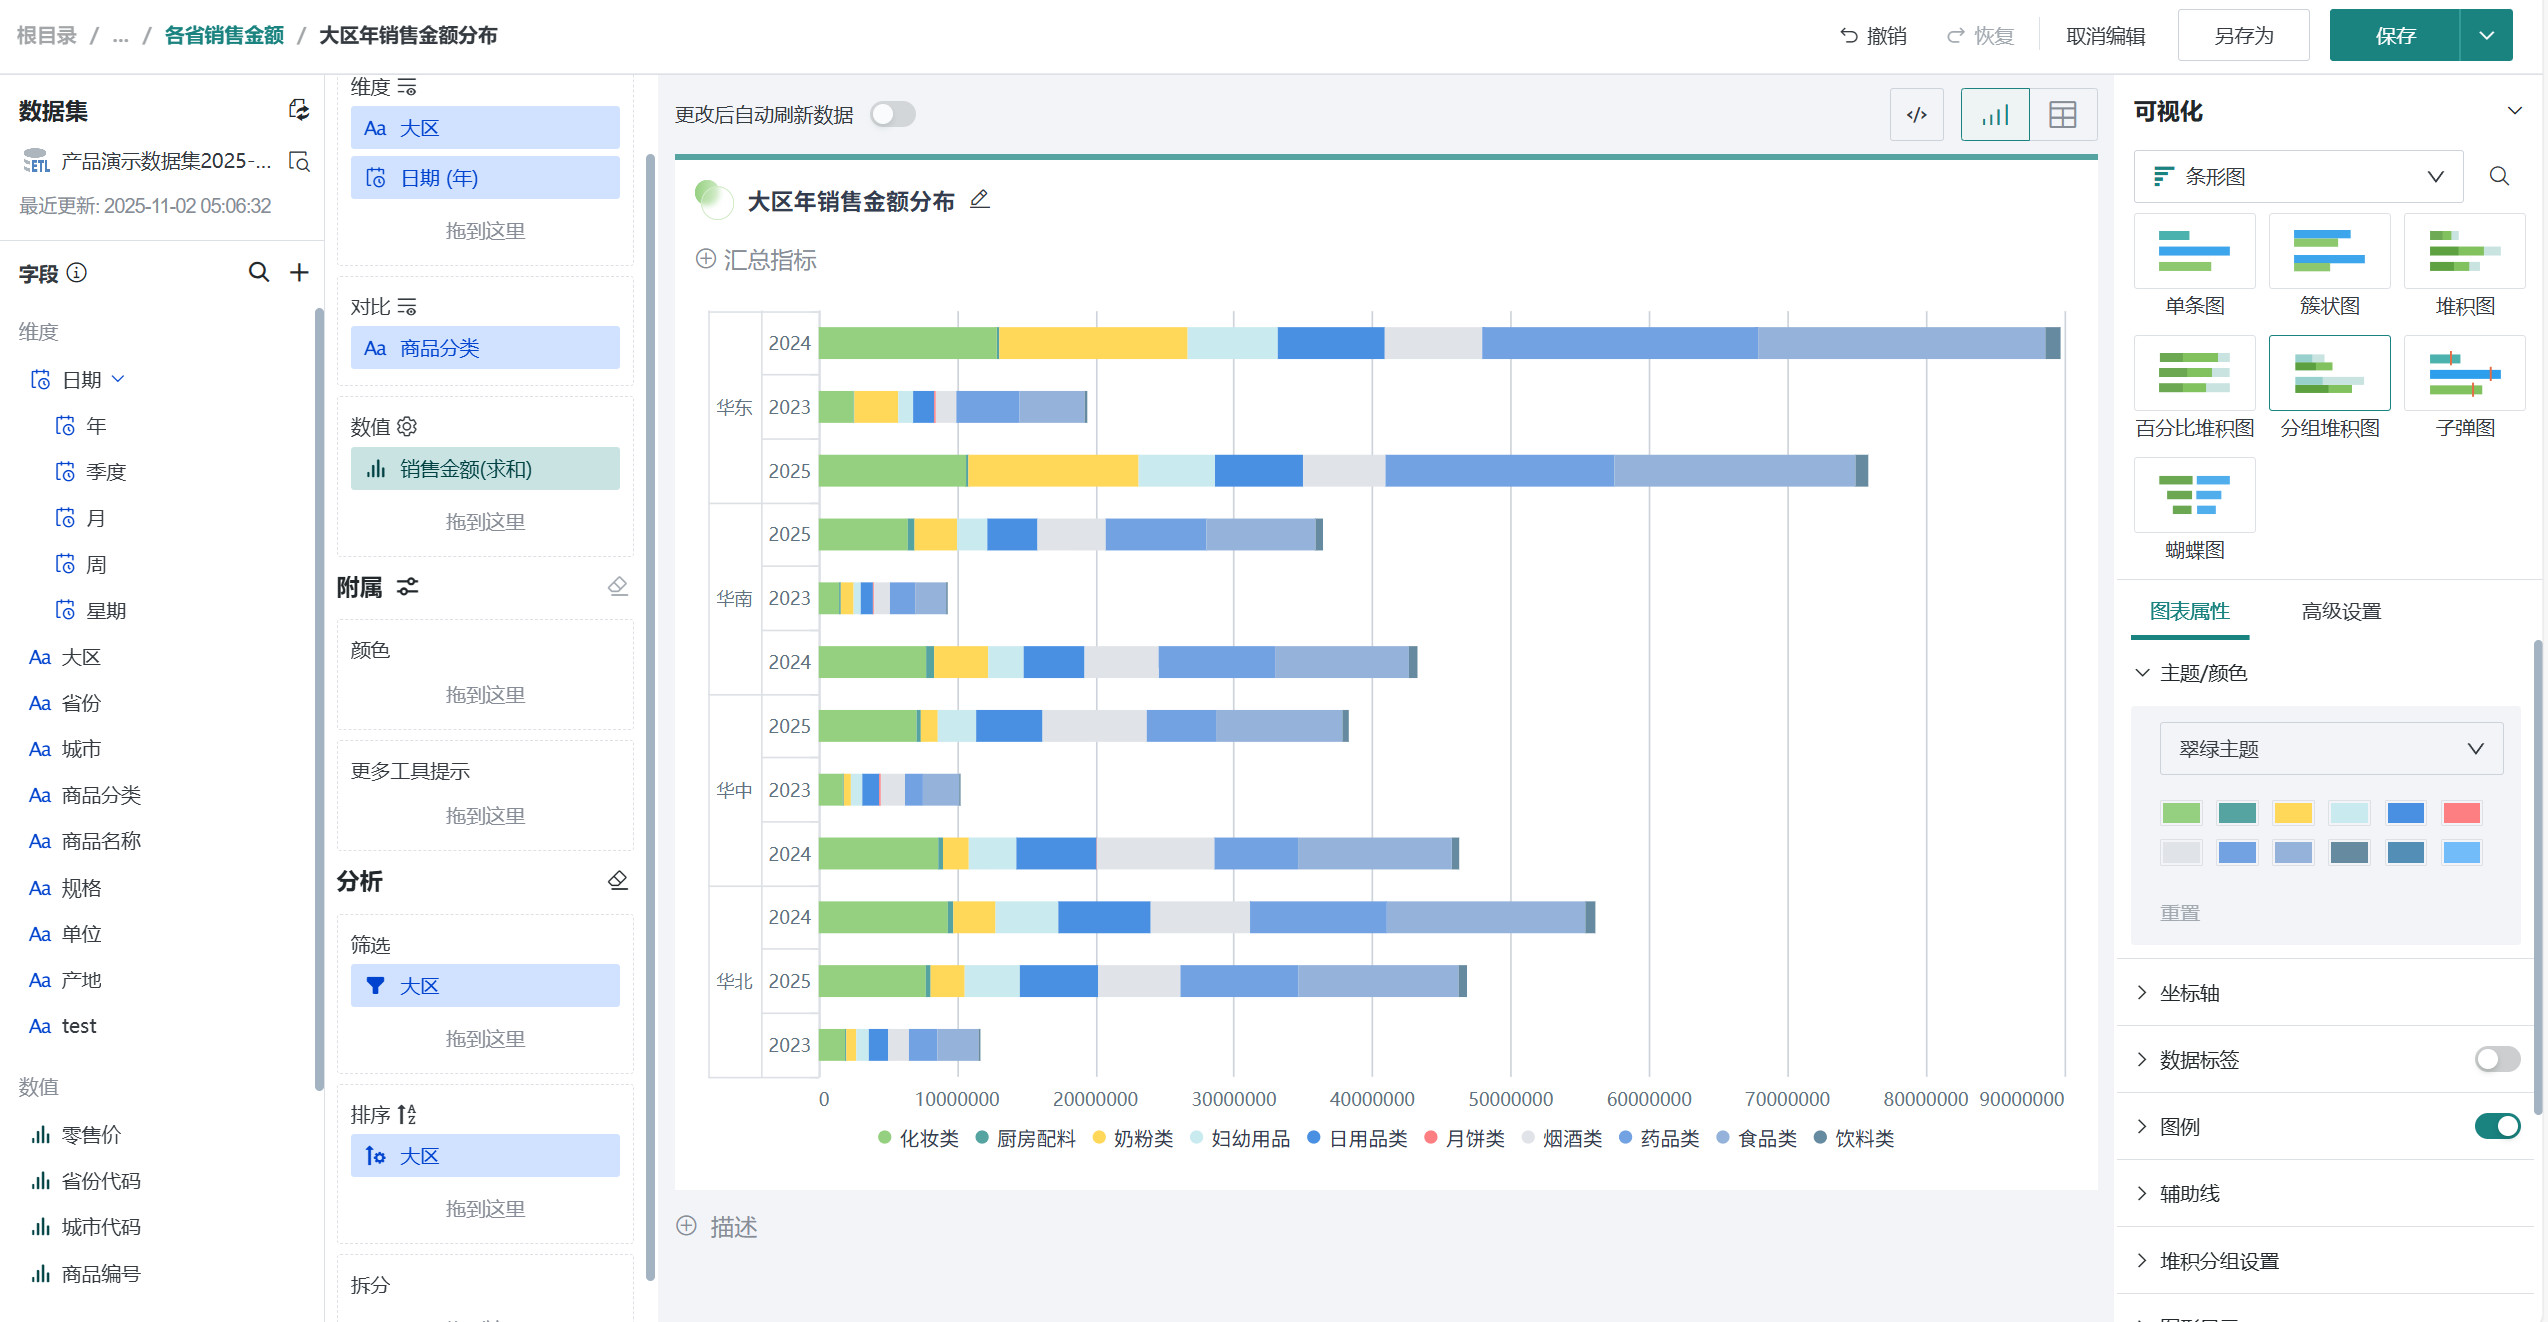This screenshot has width=2548, height=1322.
Task: Toggle auto refresh data after changes
Action: [892, 114]
